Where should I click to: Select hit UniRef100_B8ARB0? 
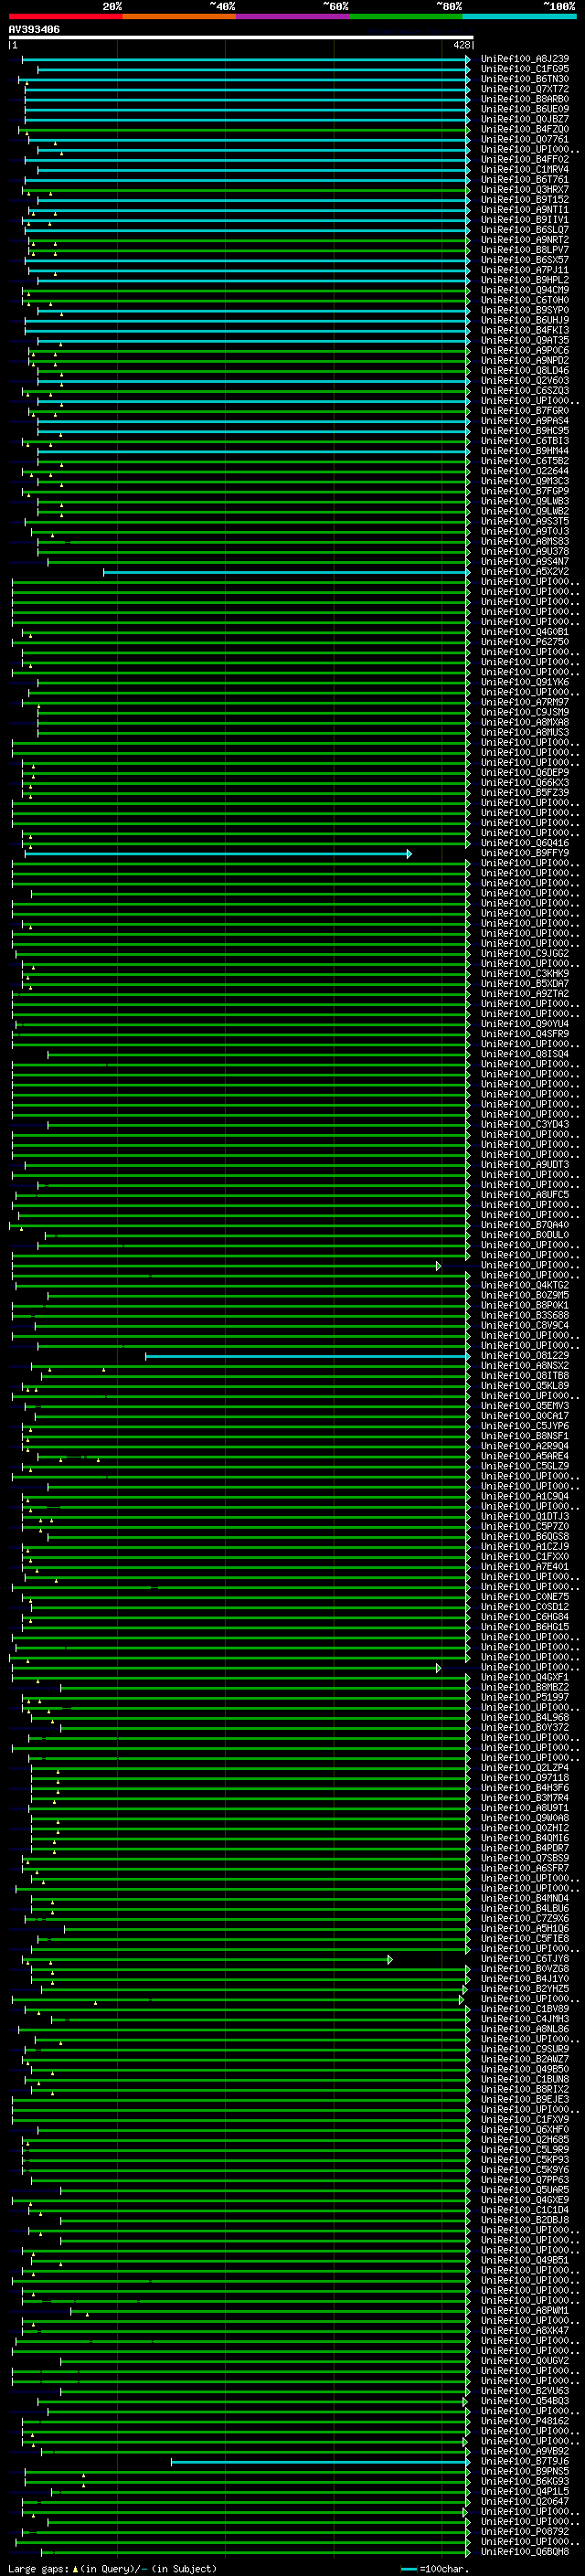pos(525,99)
